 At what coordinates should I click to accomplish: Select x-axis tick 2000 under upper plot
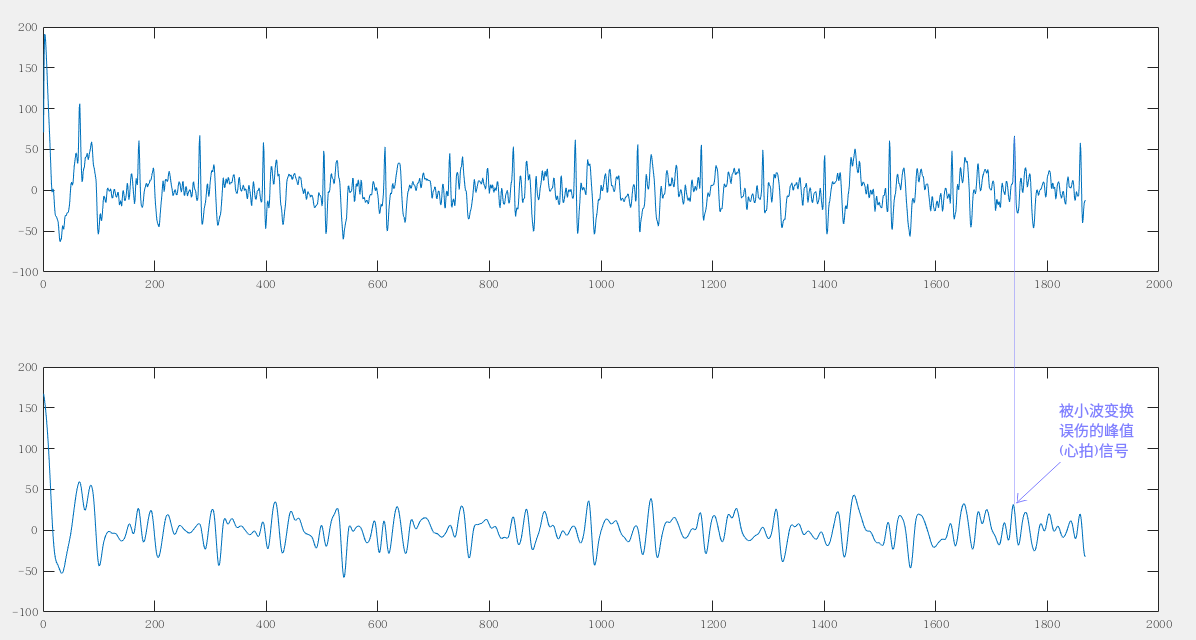1159,284
